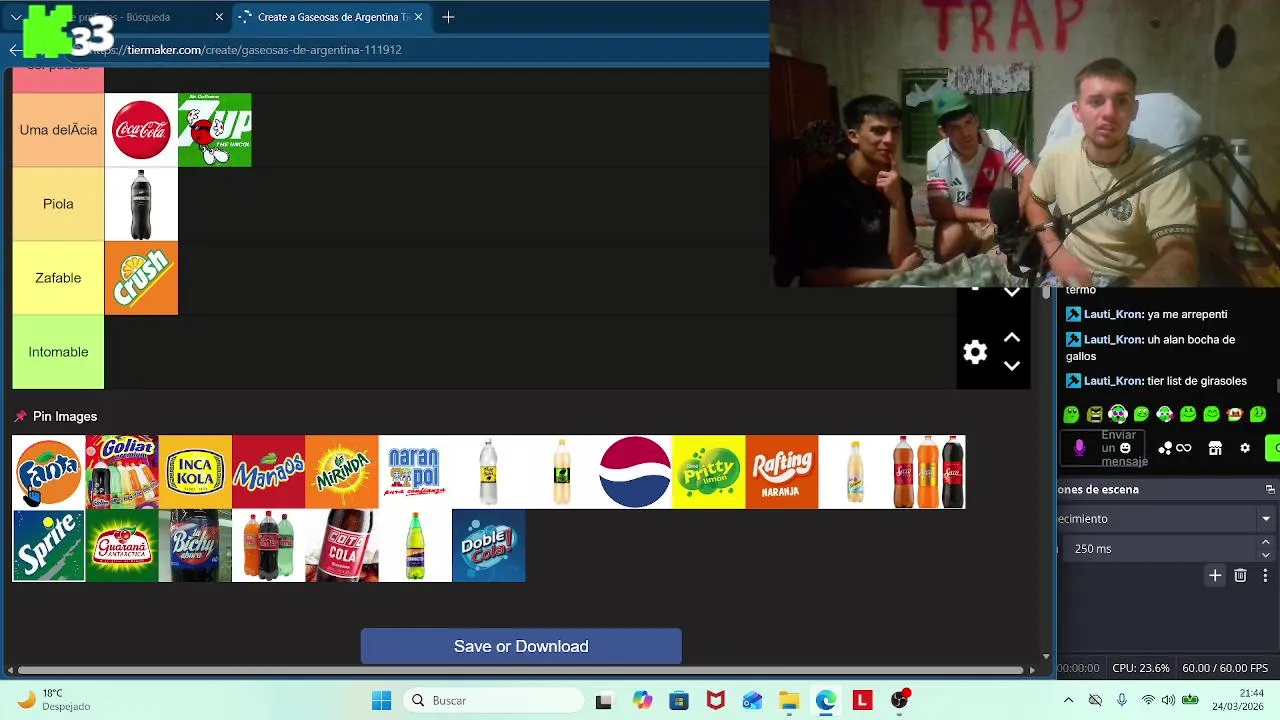This screenshot has width=1280, height=720.
Task: Choose the Manaos logo image
Action: (x=268, y=472)
